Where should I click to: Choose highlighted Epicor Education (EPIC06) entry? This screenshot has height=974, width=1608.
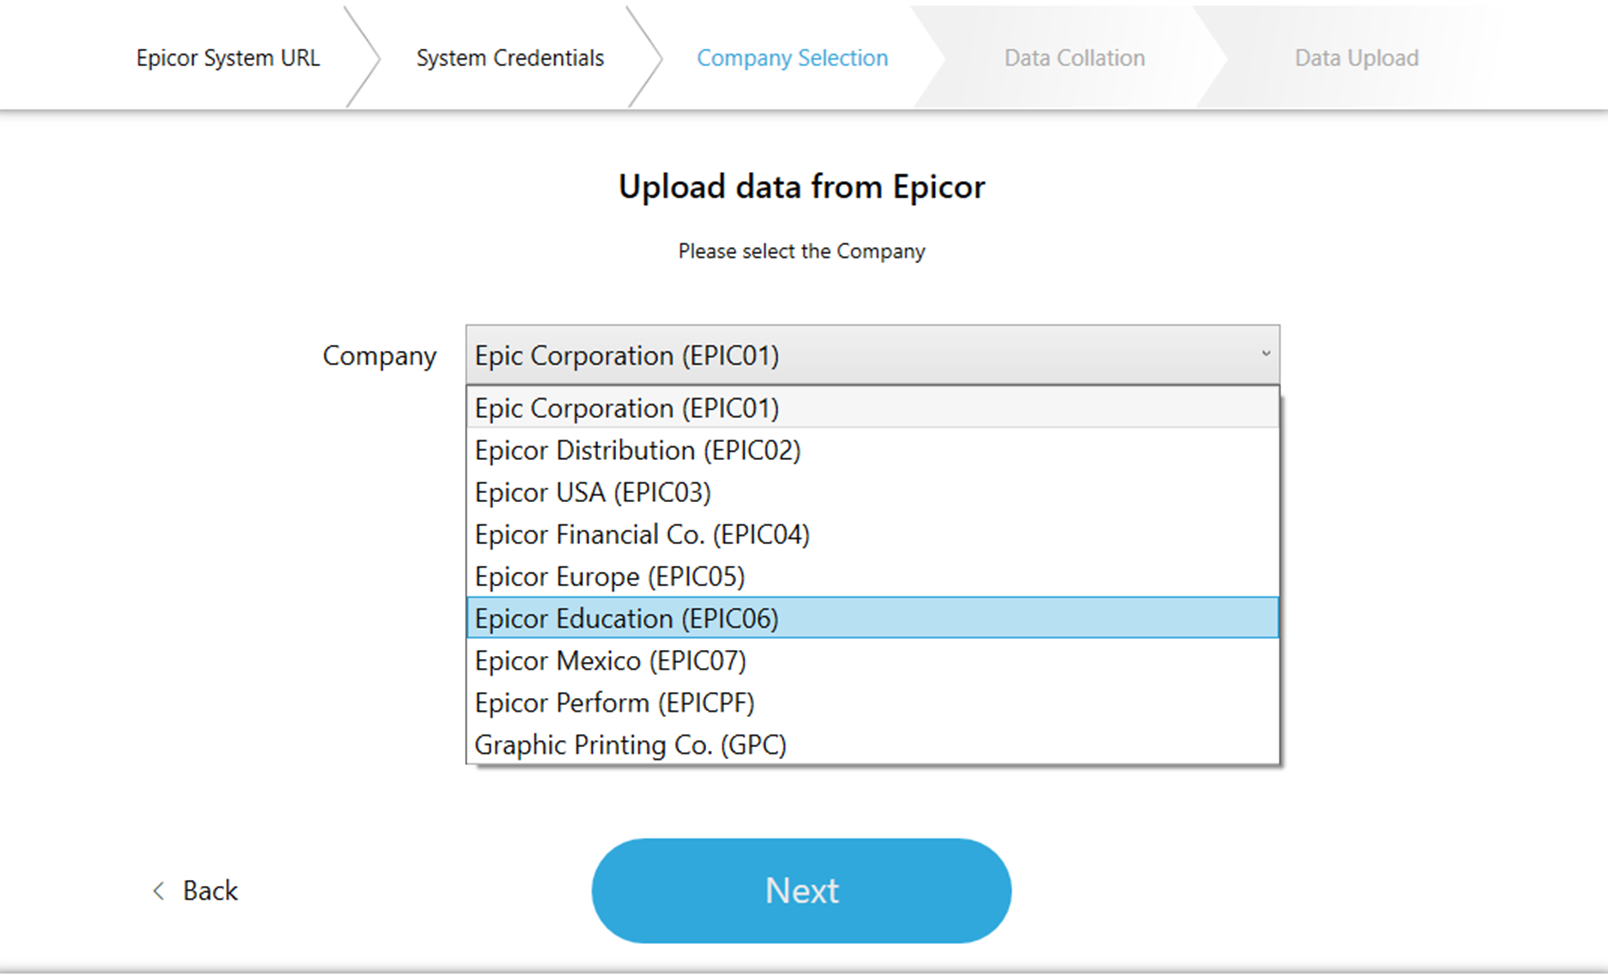tap(627, 618)
